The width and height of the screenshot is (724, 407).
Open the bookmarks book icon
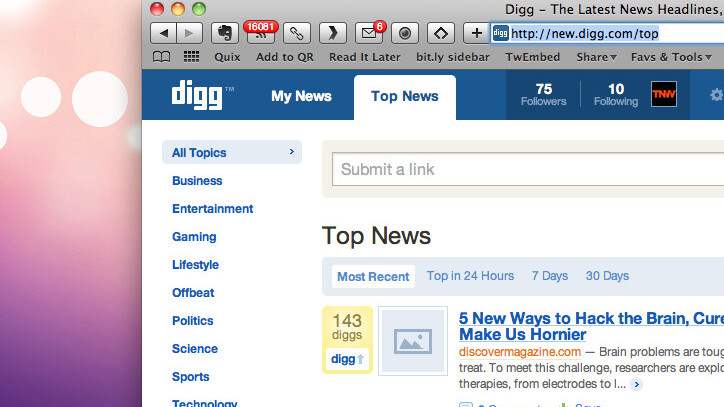pyautogui.click(x=161, y=57)
